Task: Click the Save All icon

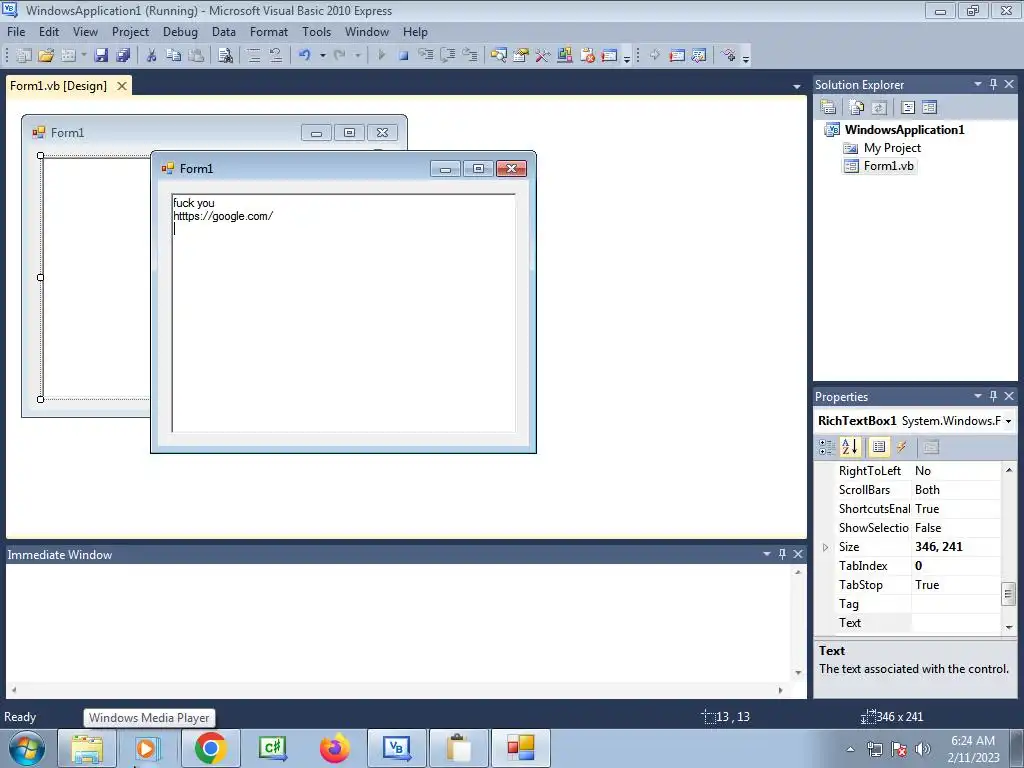Action: [123, 56]
